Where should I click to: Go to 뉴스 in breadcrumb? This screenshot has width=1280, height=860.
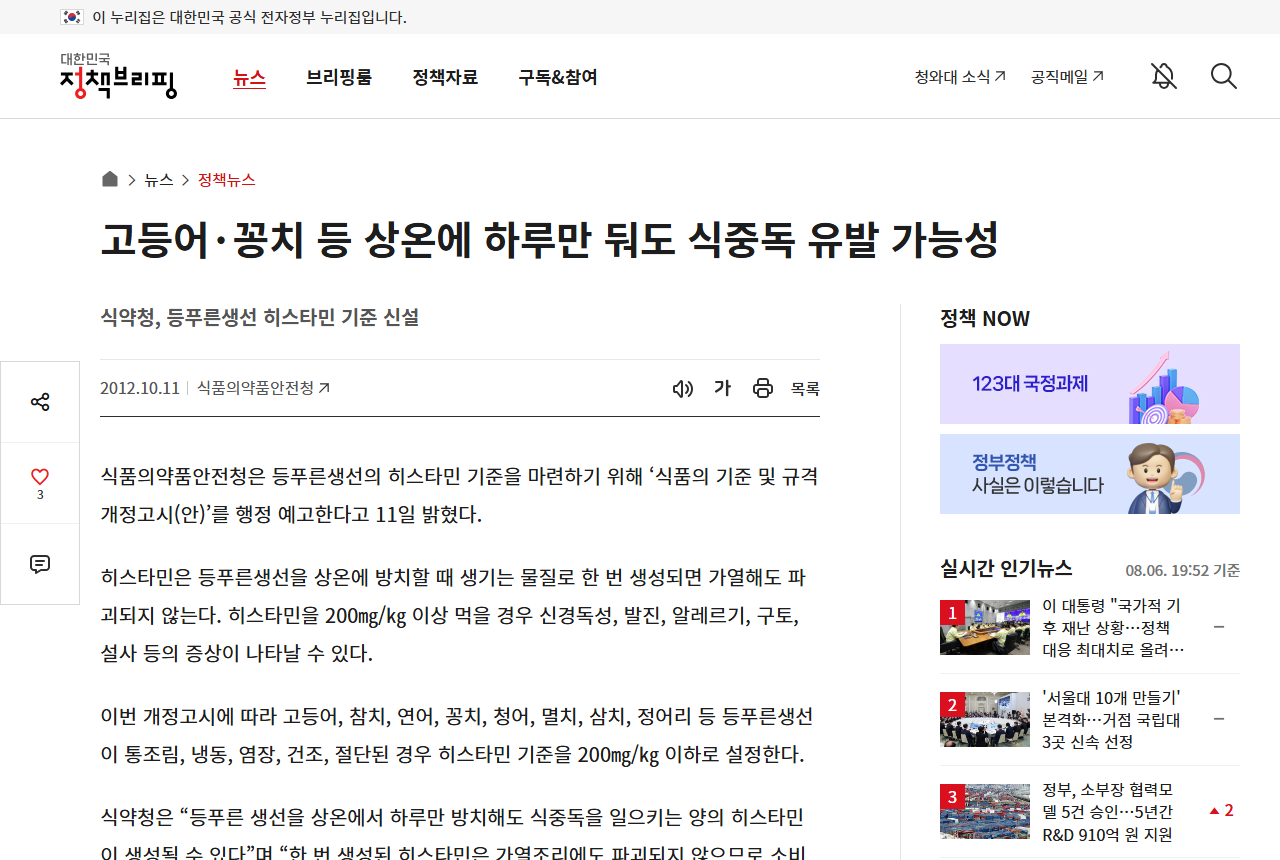(x=159, y=180)
